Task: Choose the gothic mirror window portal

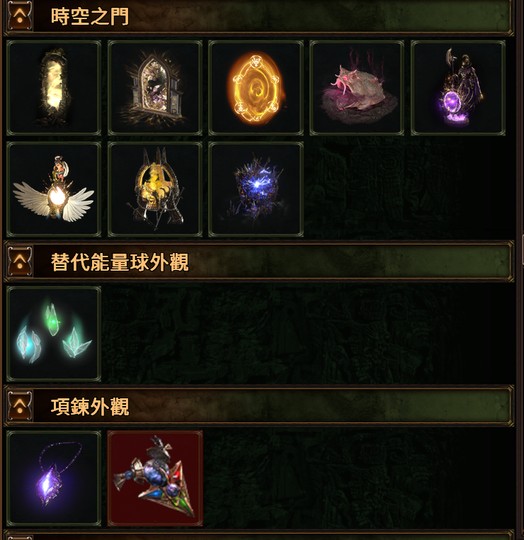Action: (155, 88)
